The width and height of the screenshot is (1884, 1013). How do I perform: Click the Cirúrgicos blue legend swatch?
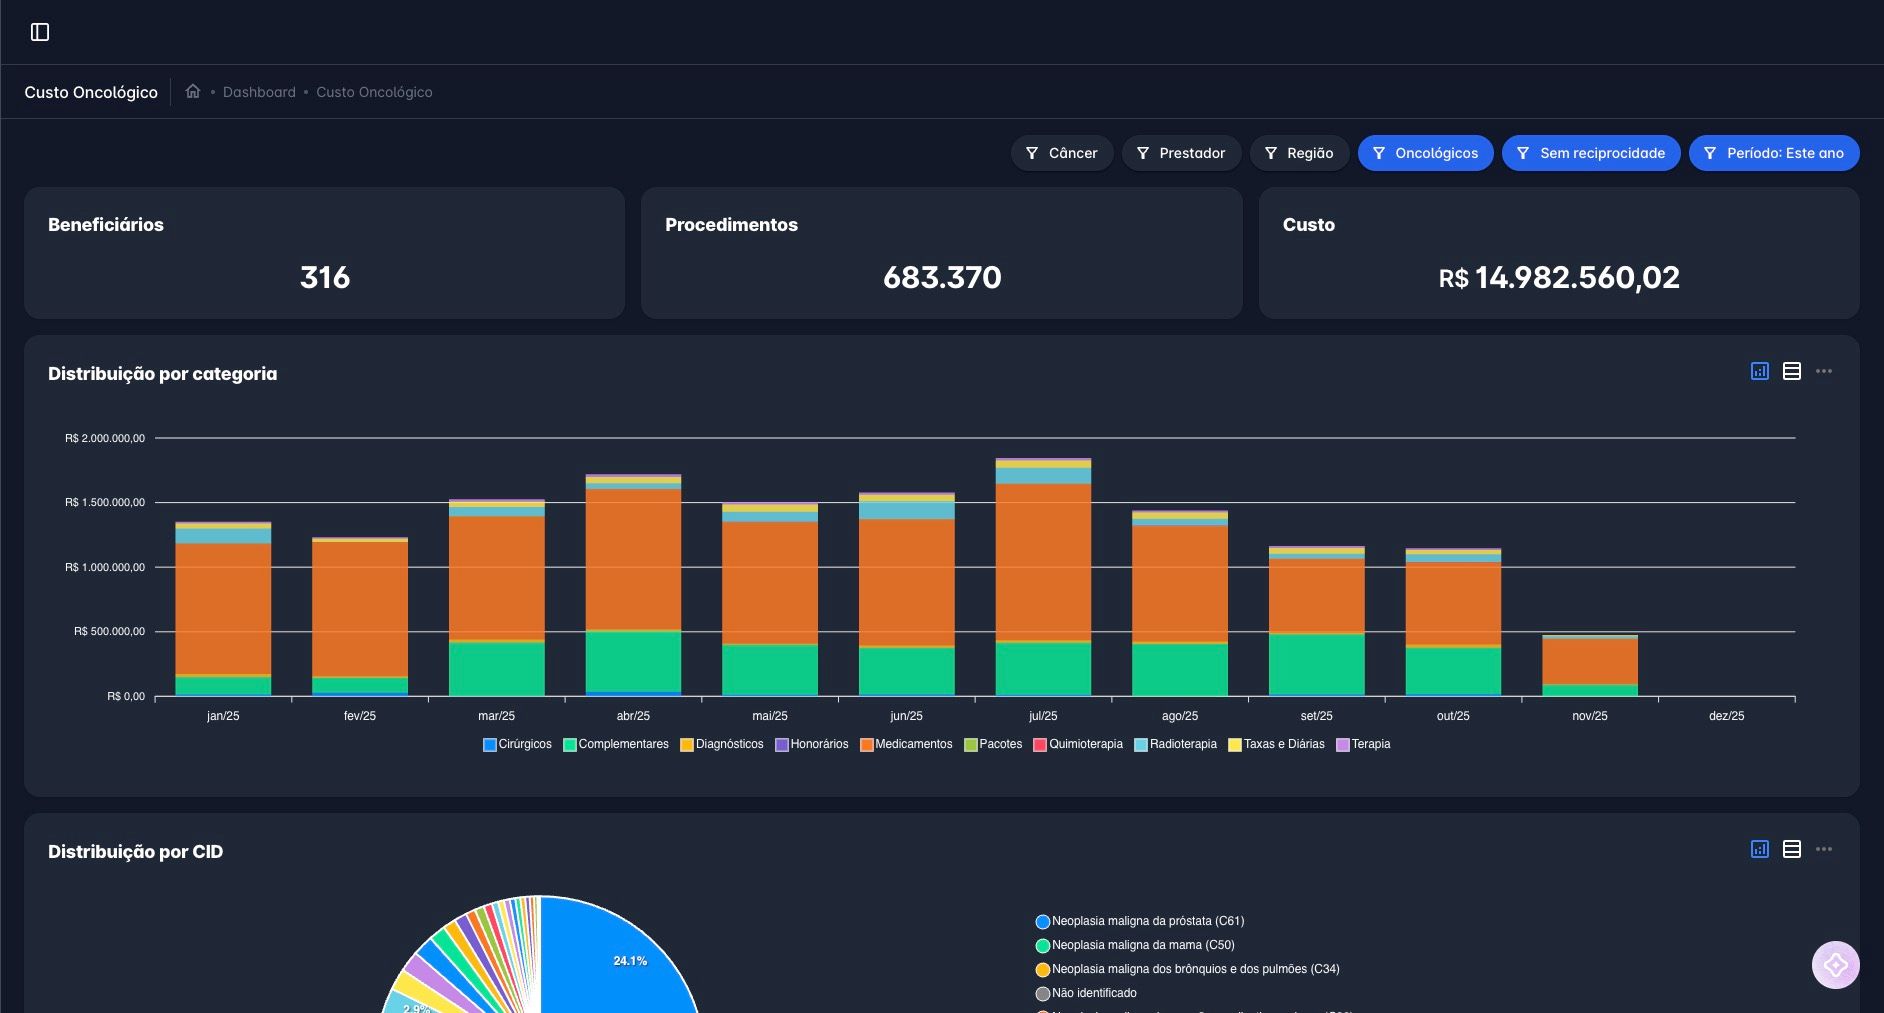coord(490,745)
